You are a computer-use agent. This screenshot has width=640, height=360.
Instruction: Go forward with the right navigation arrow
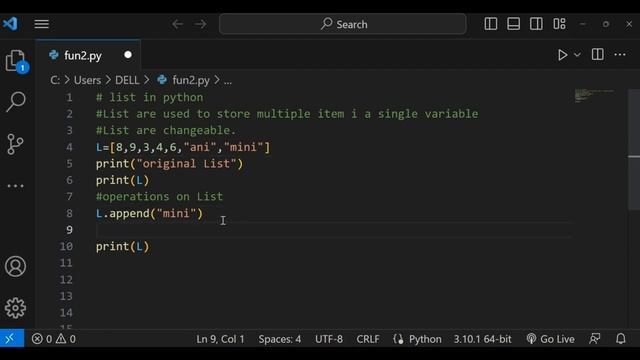(x=200, y=24)
